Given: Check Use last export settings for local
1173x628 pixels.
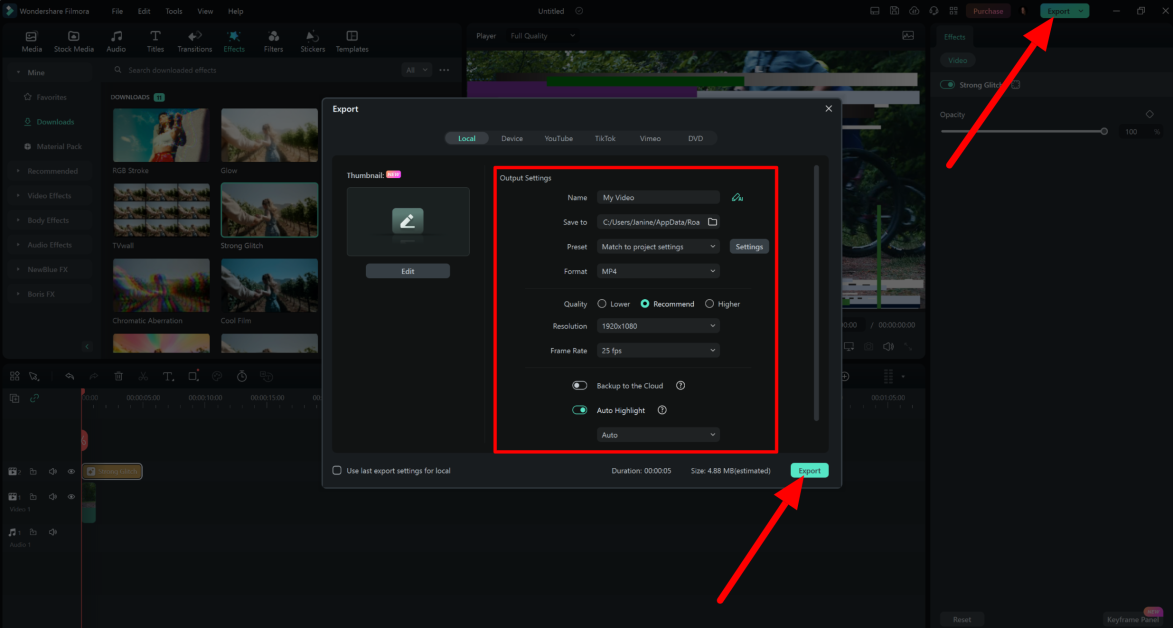Looking at the screenshot, I should point(337,470).
